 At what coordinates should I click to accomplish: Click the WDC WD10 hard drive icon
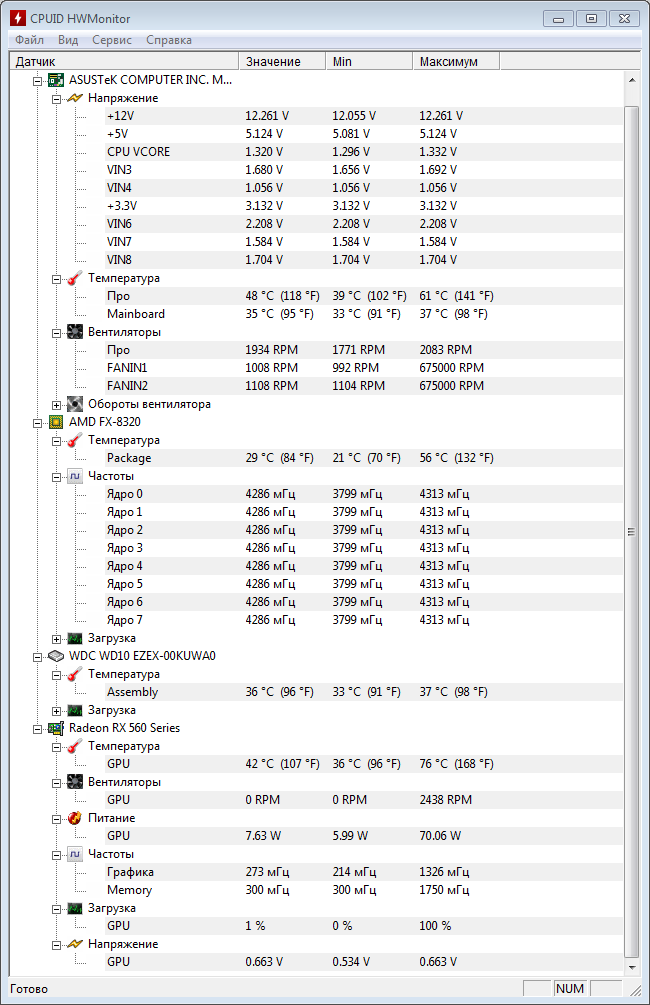(56, 656)
